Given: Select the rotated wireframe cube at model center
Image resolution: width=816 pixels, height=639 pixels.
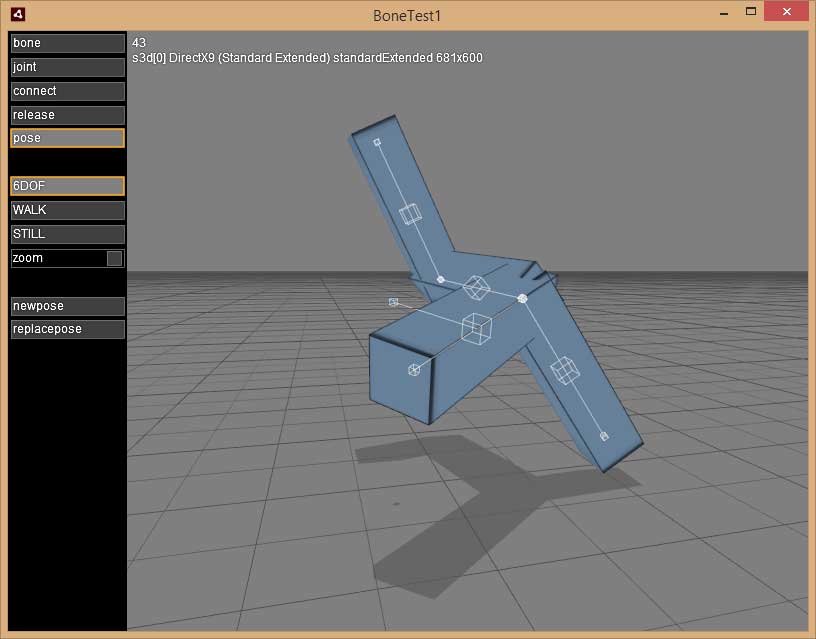Looking at the screenshot, I should point(476,288).
